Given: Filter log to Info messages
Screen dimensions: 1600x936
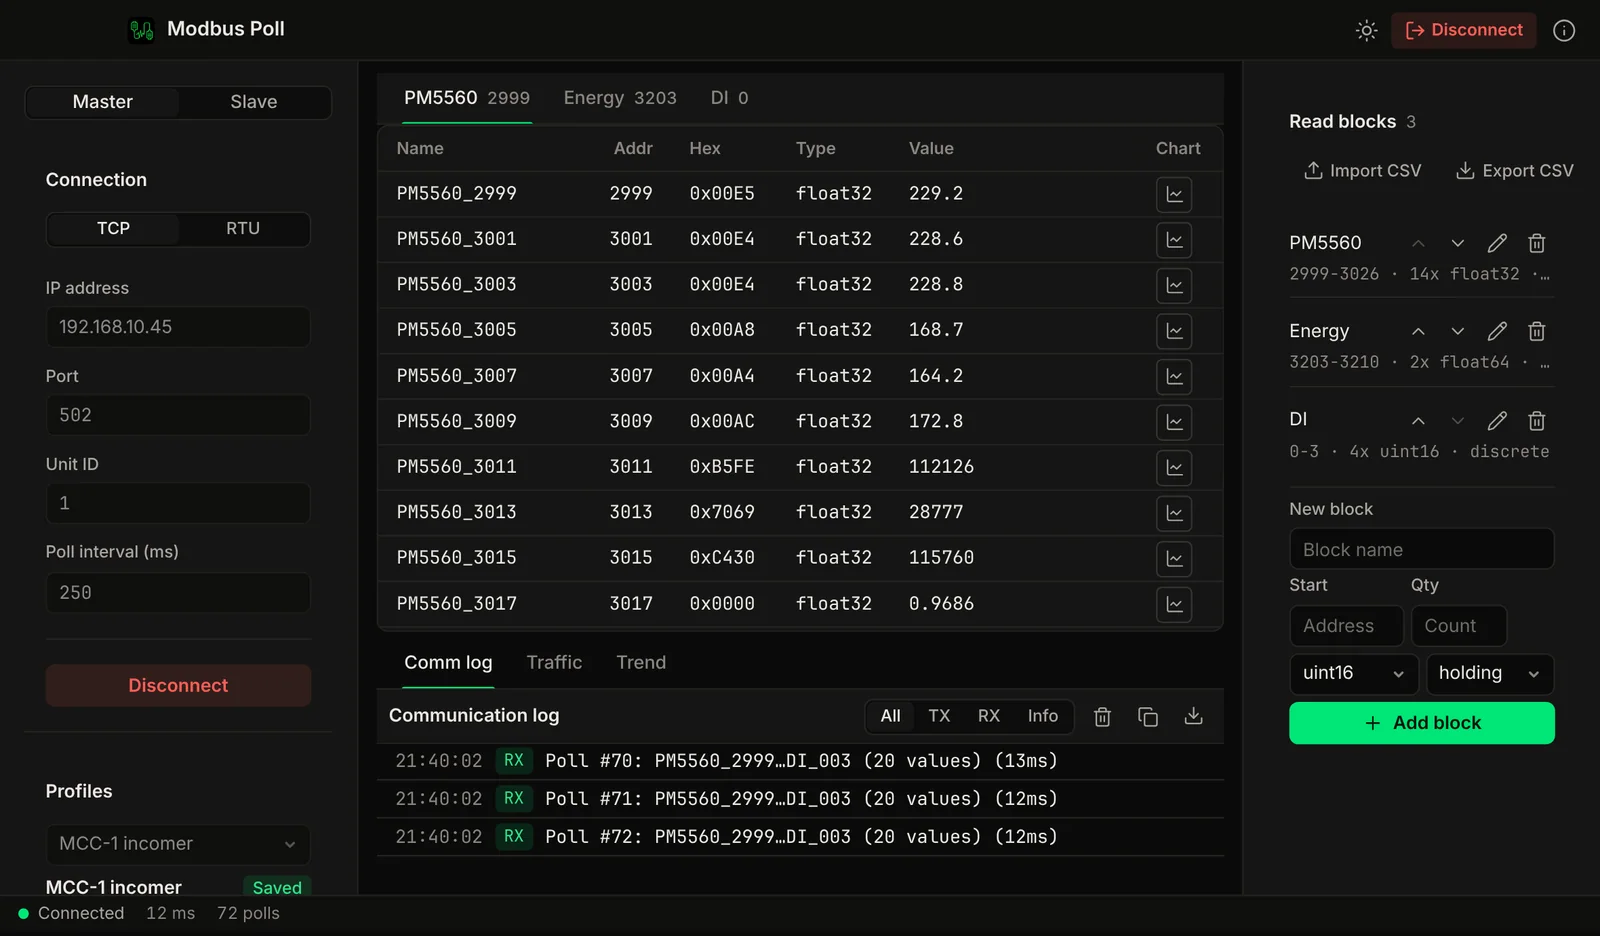Looking at the screenshot, I should (1043, 716).
